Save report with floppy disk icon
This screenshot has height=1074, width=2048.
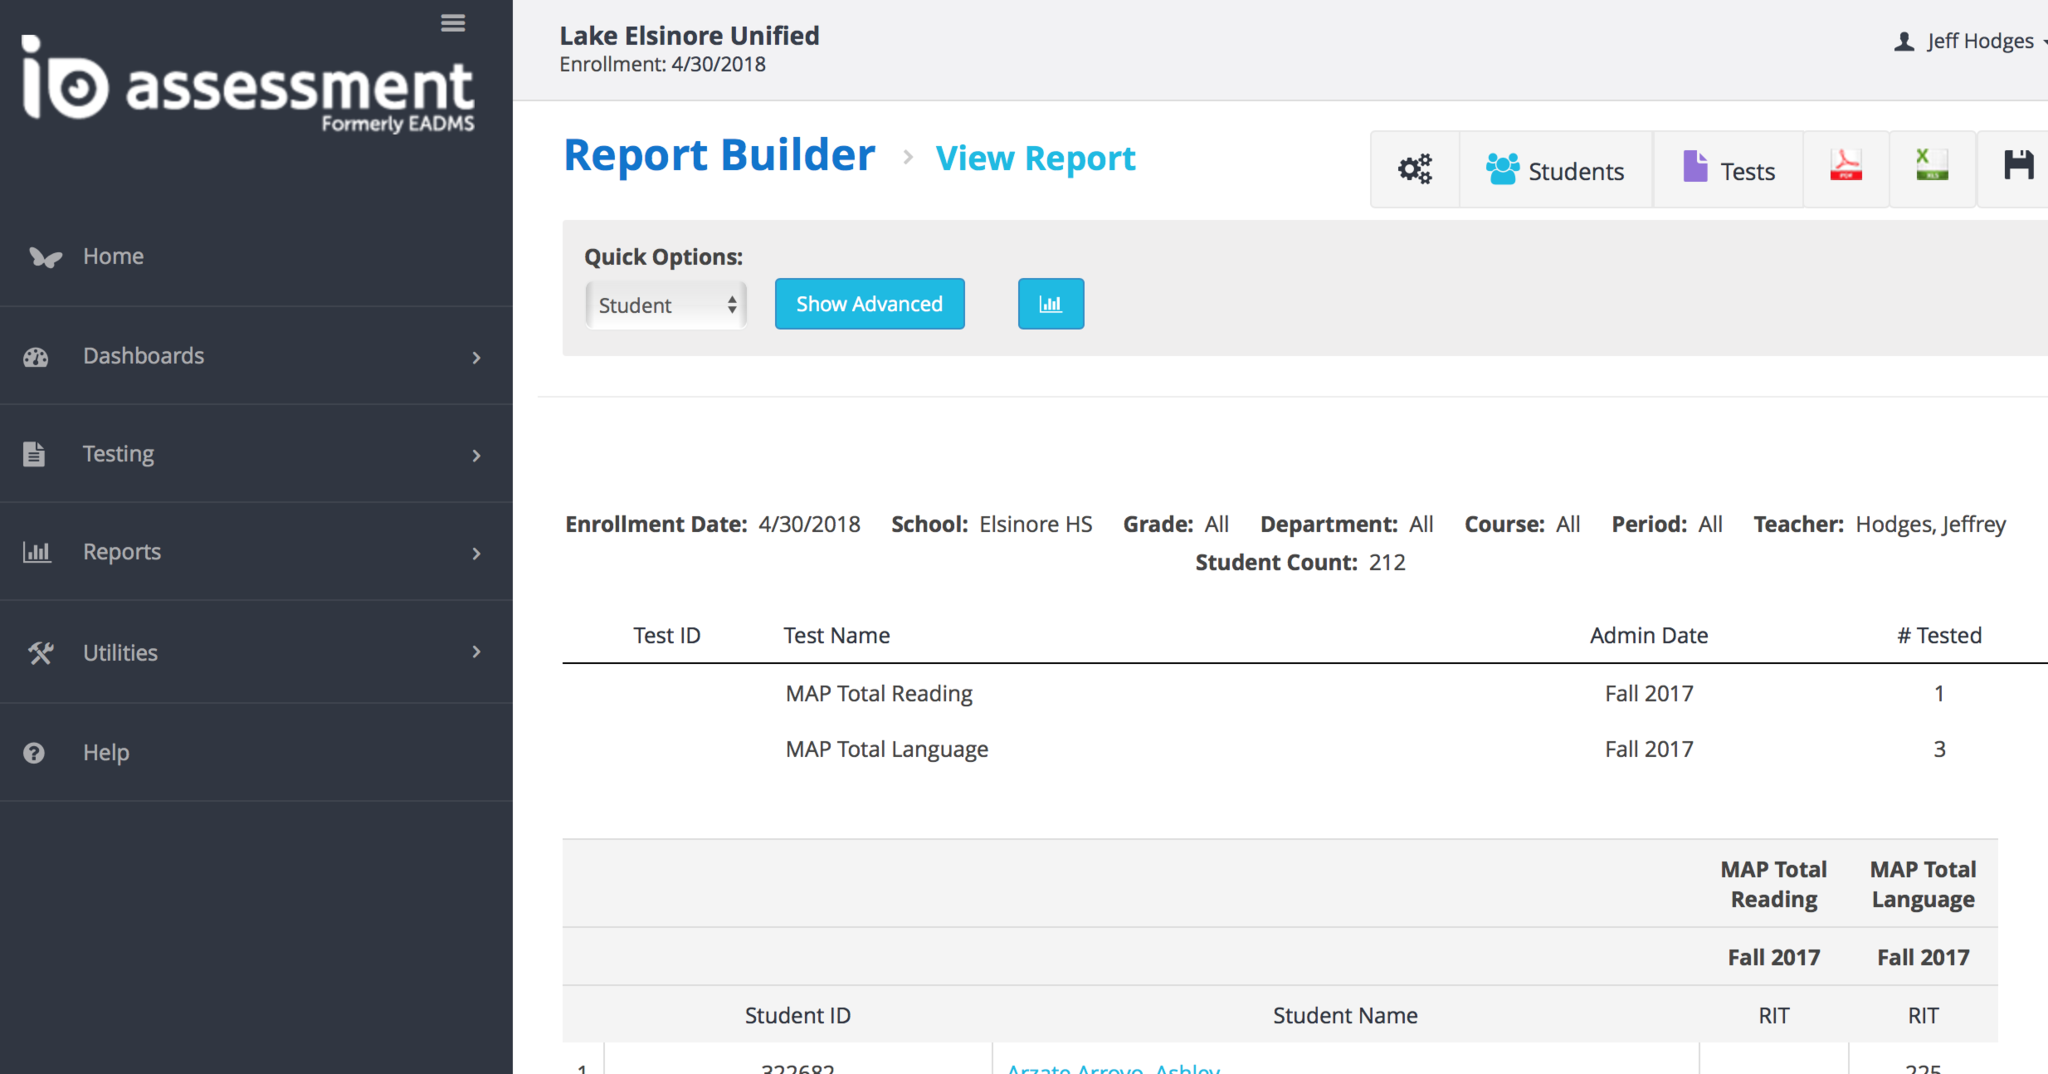[2018, 167]
